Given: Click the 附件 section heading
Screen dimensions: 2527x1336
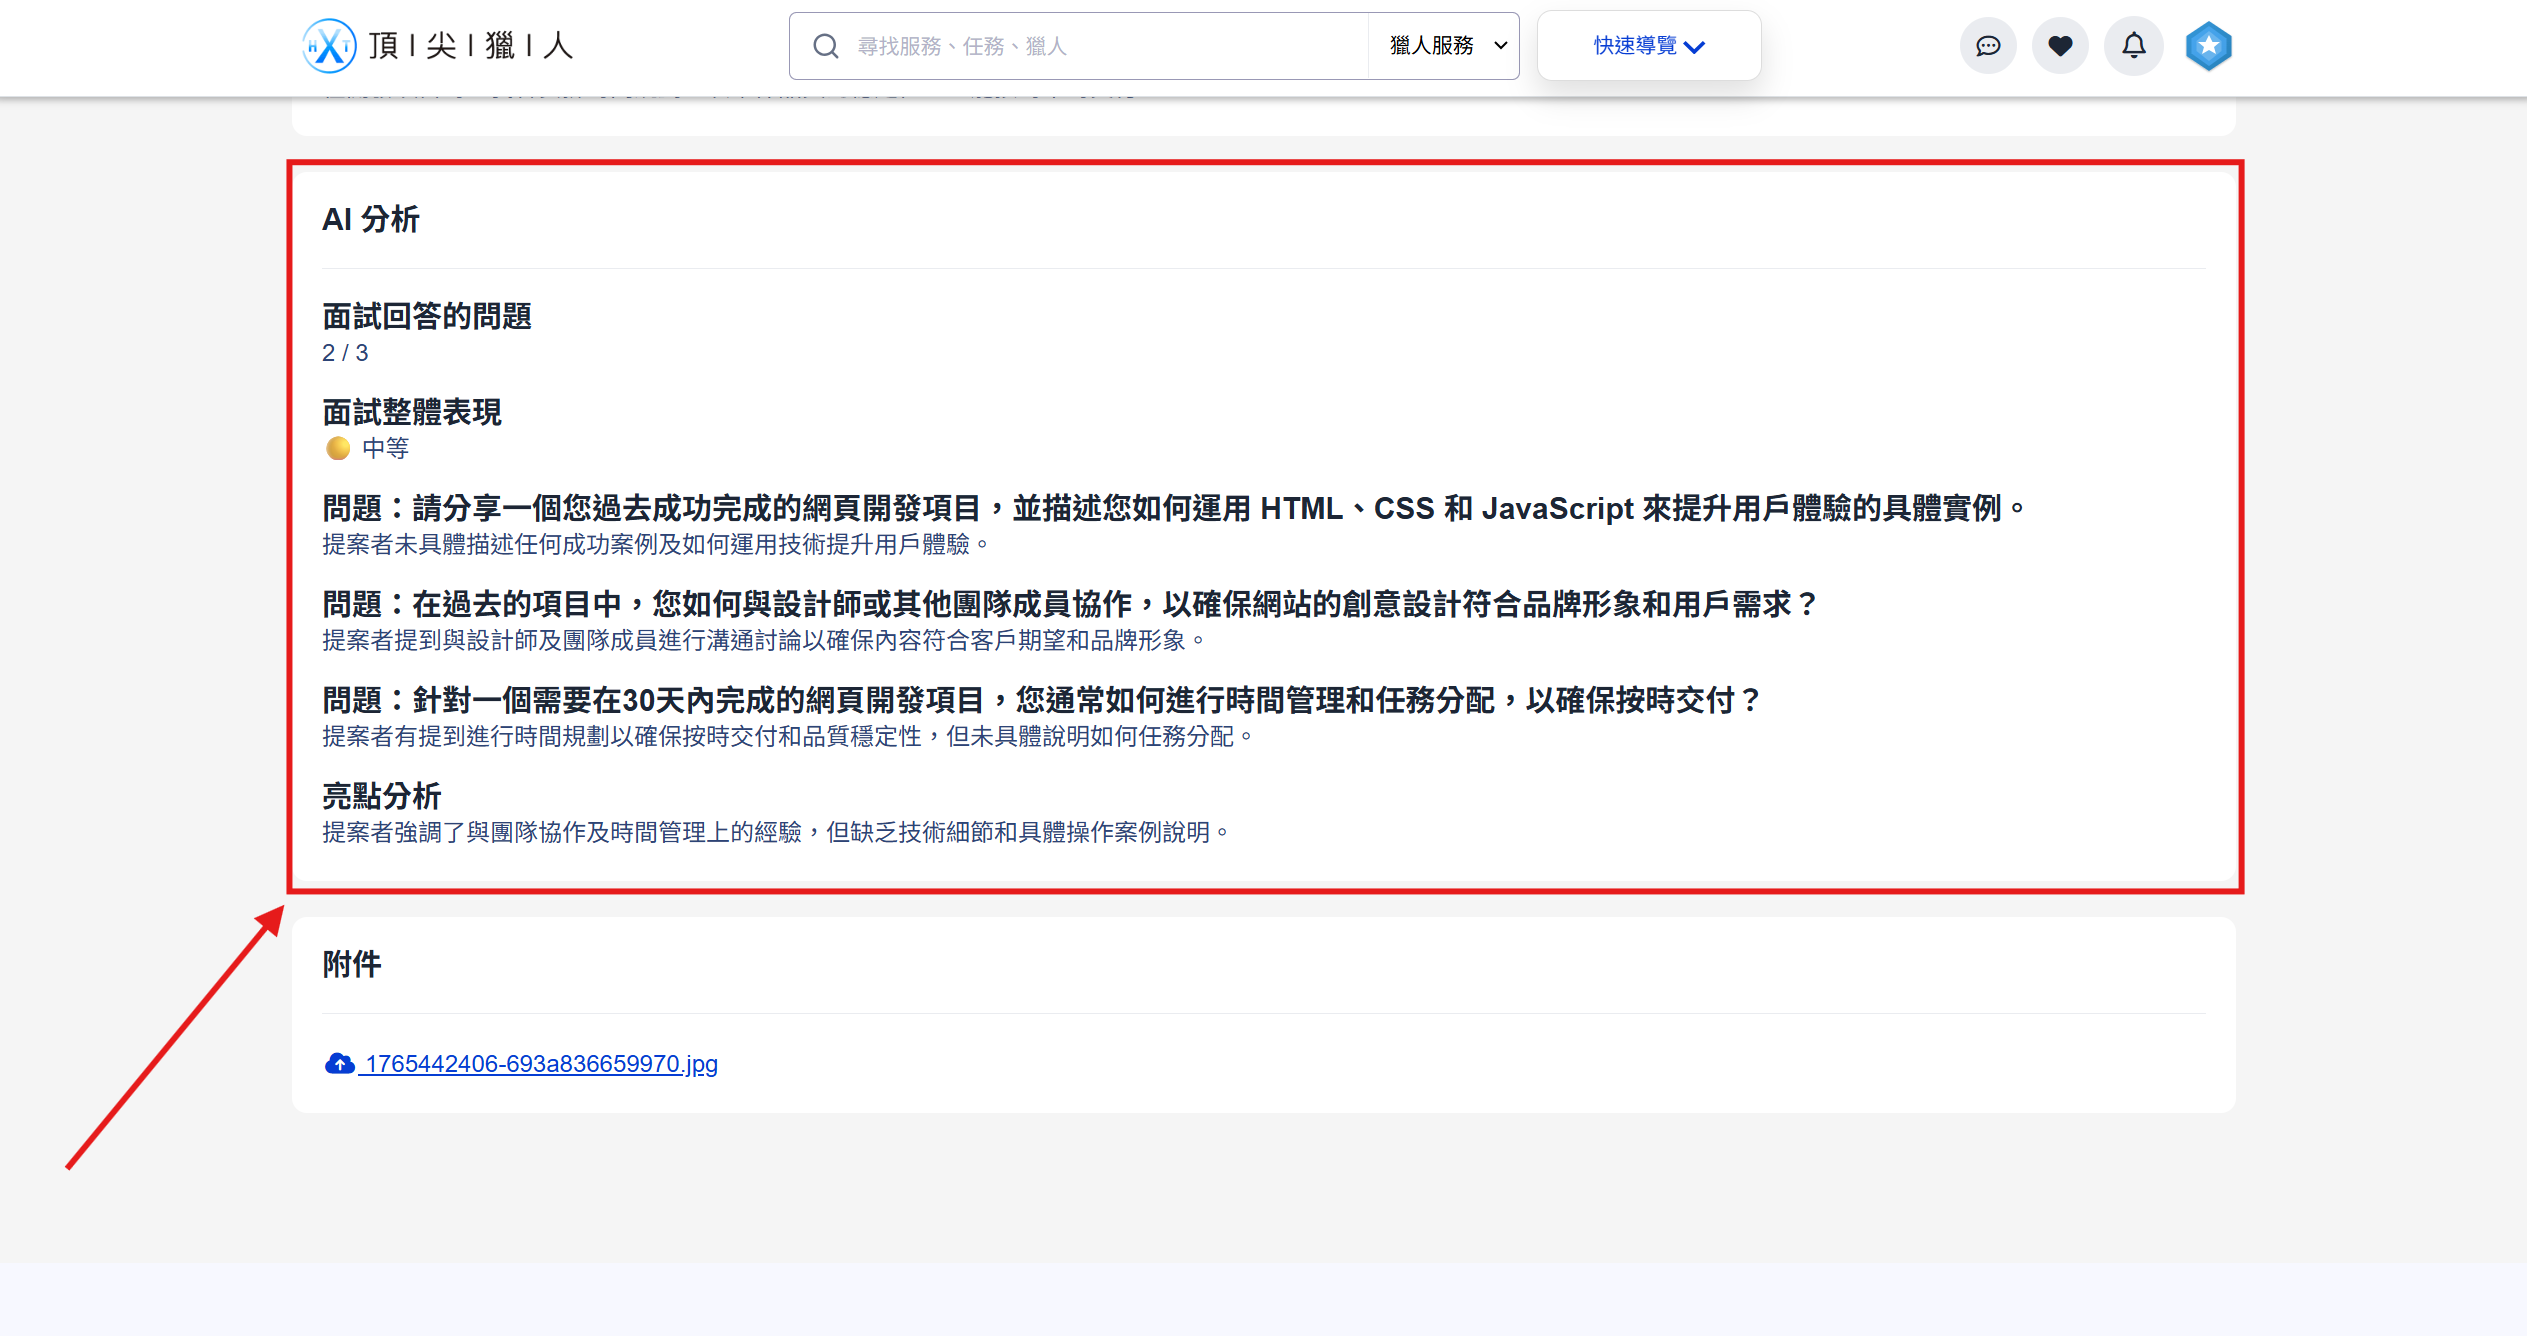Looking at the screenshot, I should (x=351, y=964).
